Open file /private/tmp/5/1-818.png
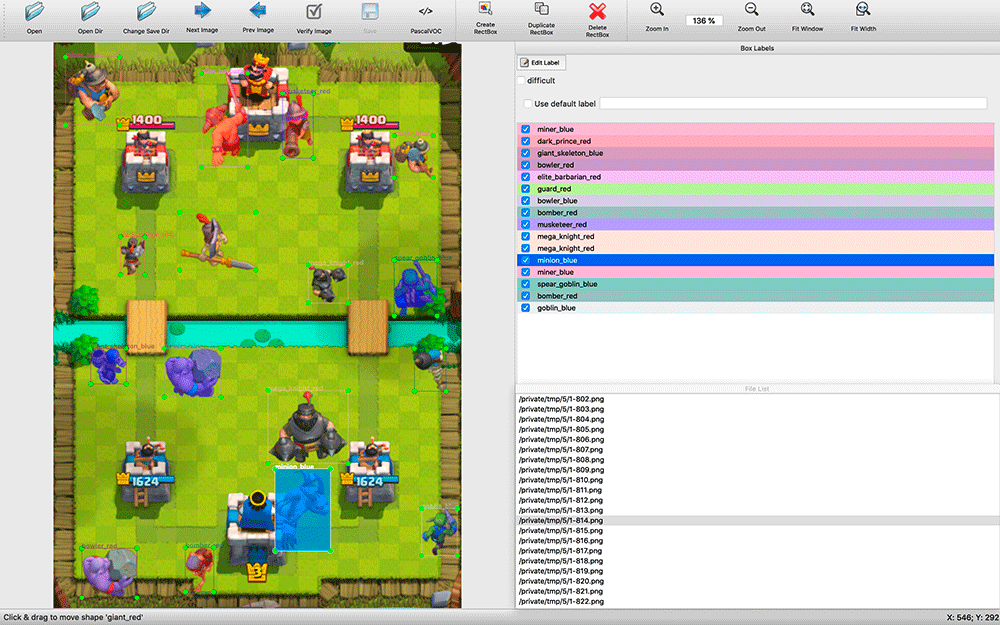Viewport: 1000px width, 625px height. point(561,561)
